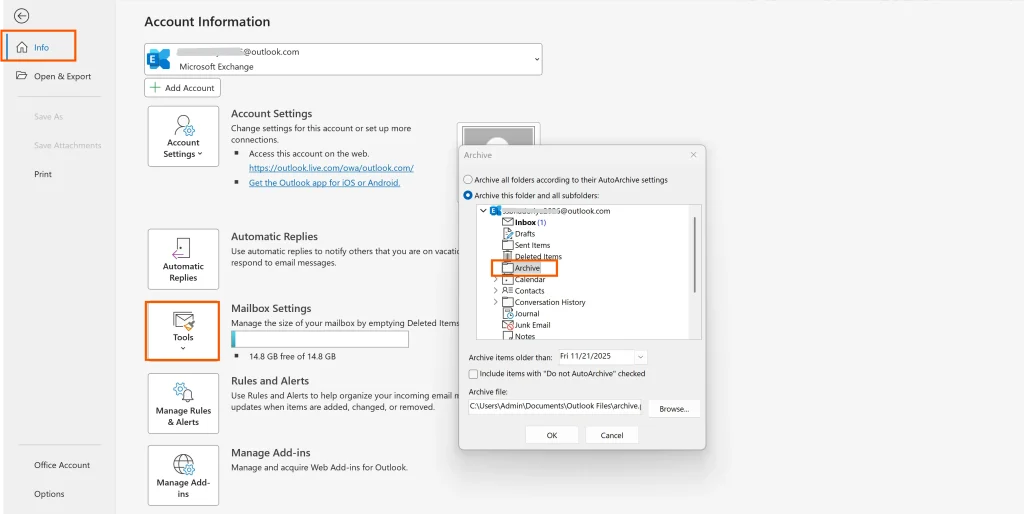Click Manage Add-ins button
The height and width of the screenshot is (514, 1024).
pyautogui.click(x=183, y=475)
